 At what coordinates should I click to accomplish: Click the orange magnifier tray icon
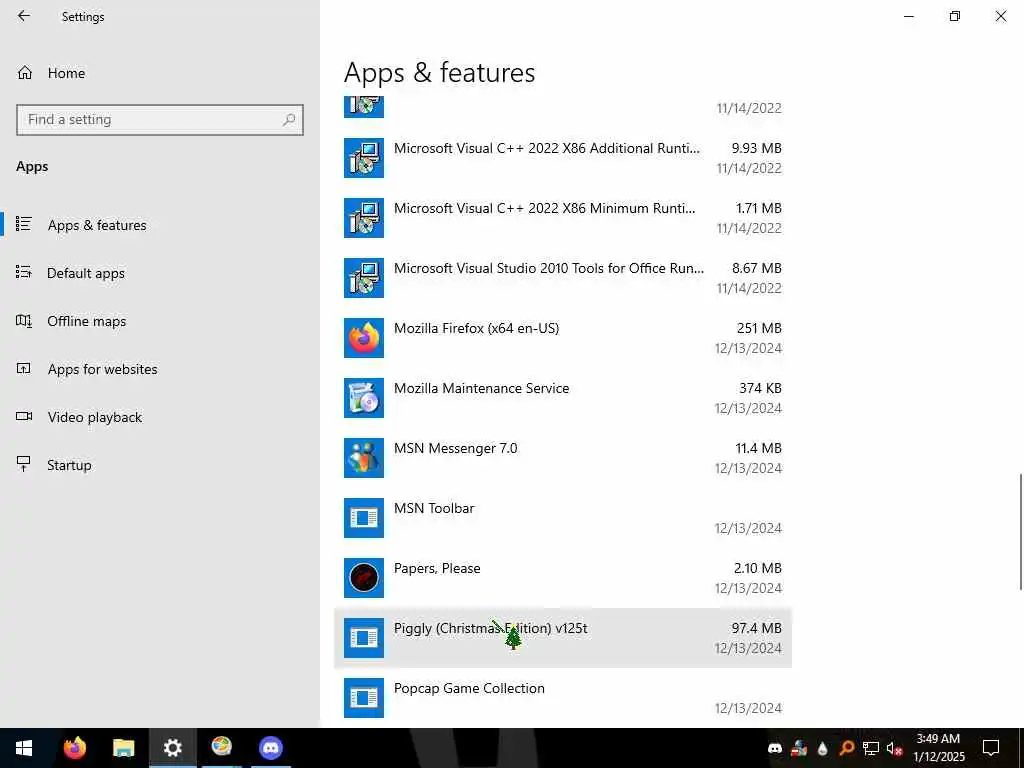846,748
